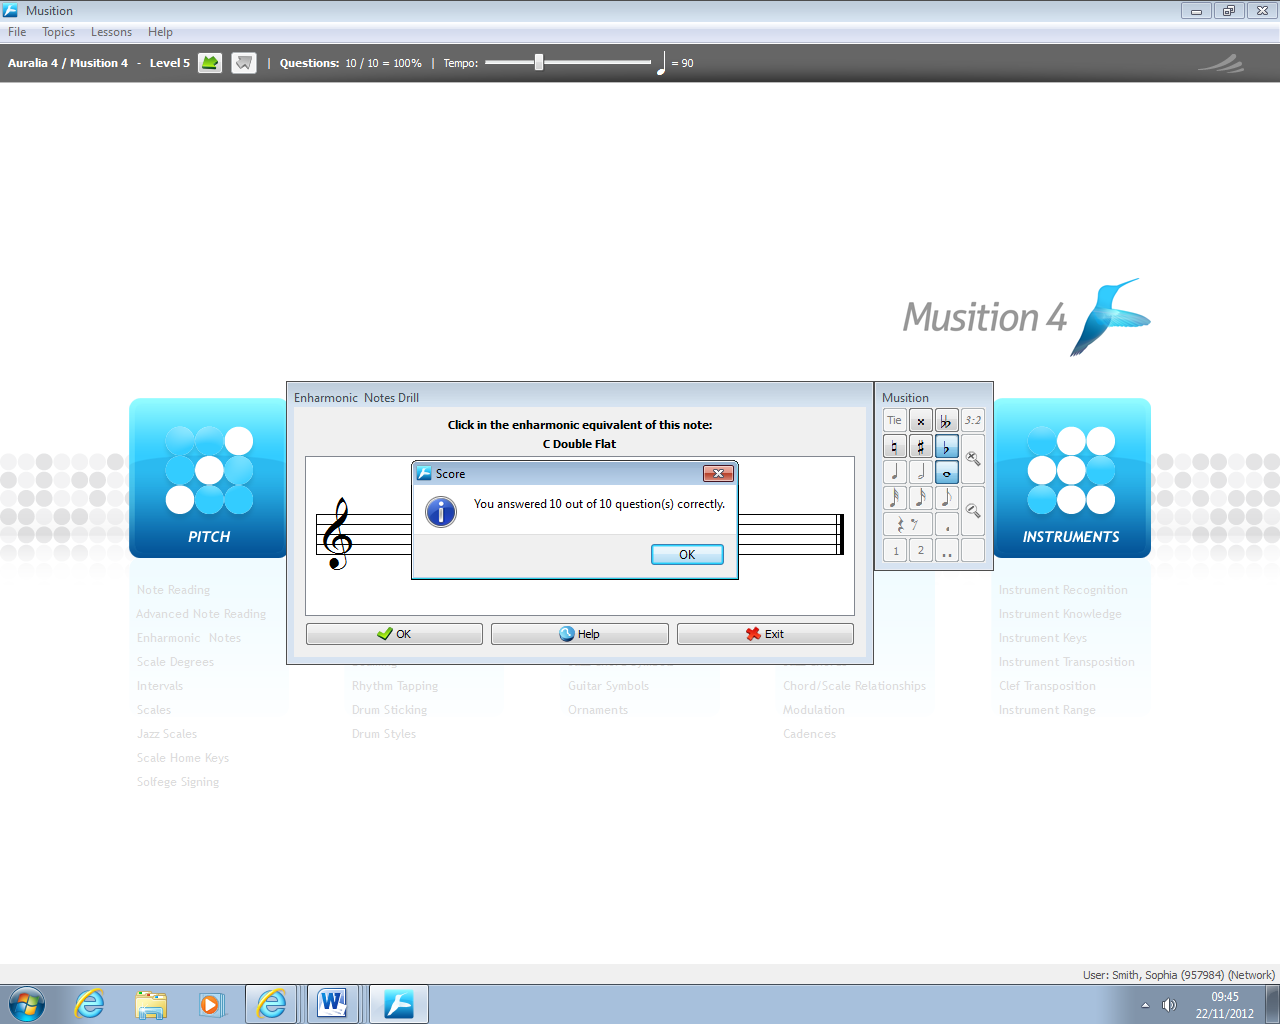Open Help in the Enharmonic Notes Drill
This screenshot has height=1024, width=1280.
click(x=580, y=634)
